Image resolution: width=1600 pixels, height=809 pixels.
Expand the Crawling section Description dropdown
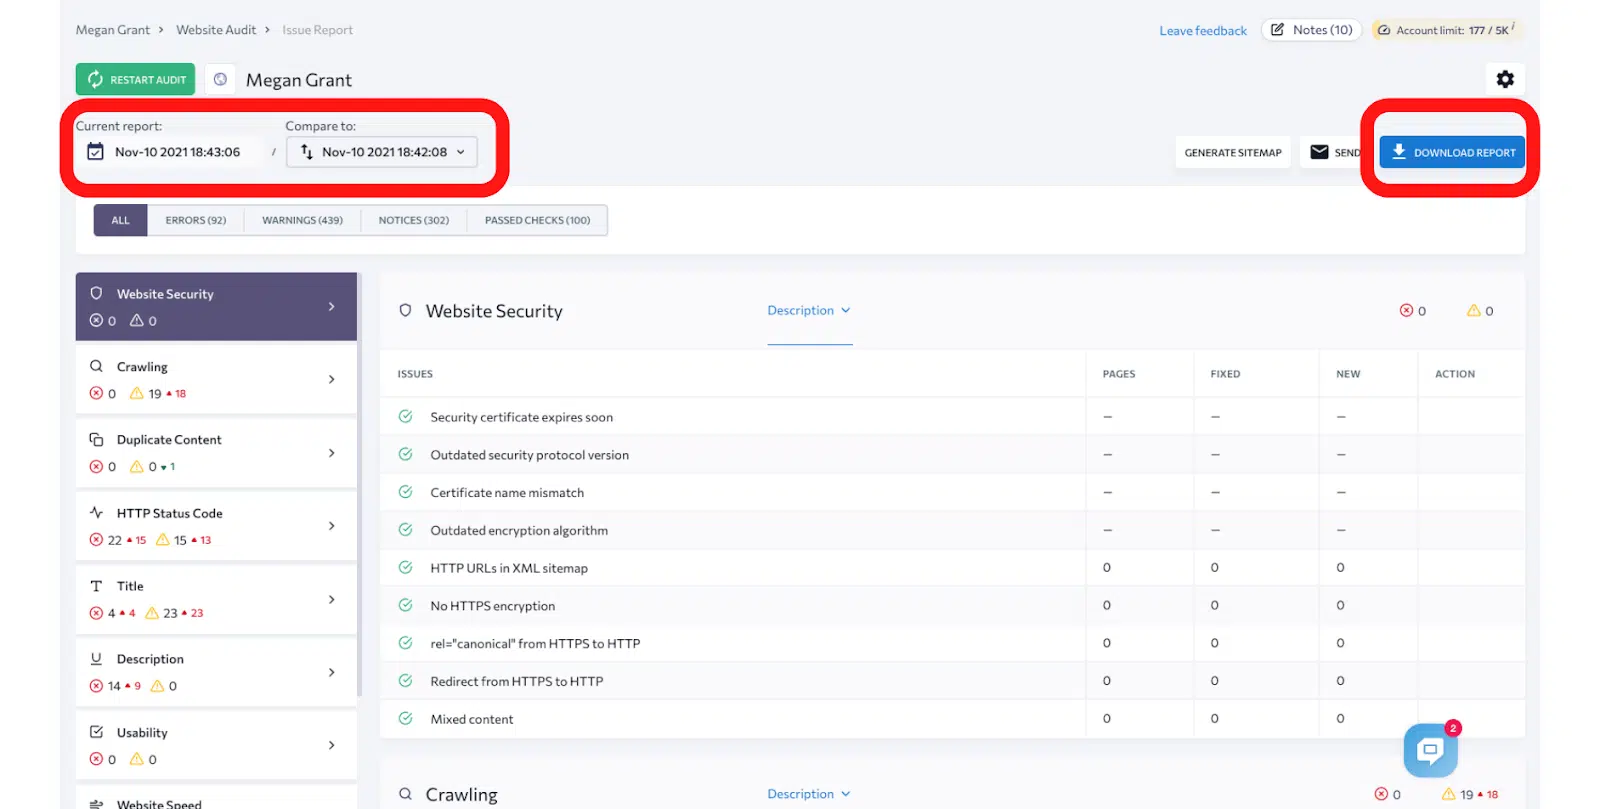(x=808, y=794)
